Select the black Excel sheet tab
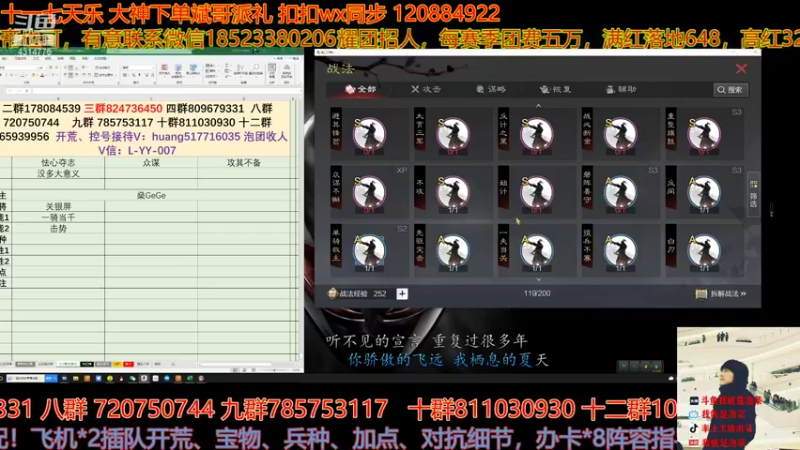 (x=87, y=364)
